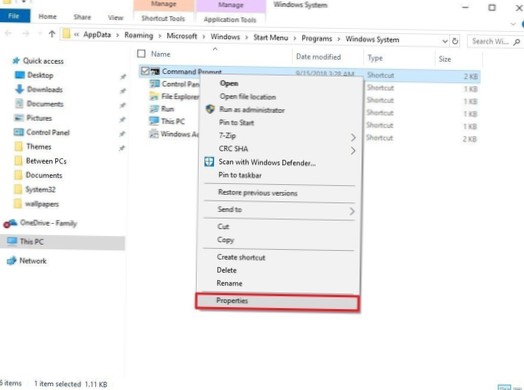Expand the chevron after Programs breadcrumb

pos(339,39)
